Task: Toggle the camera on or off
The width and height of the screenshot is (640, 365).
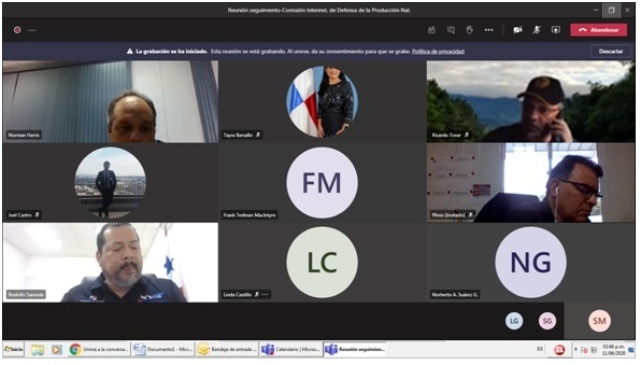Action: coord(518,30)
